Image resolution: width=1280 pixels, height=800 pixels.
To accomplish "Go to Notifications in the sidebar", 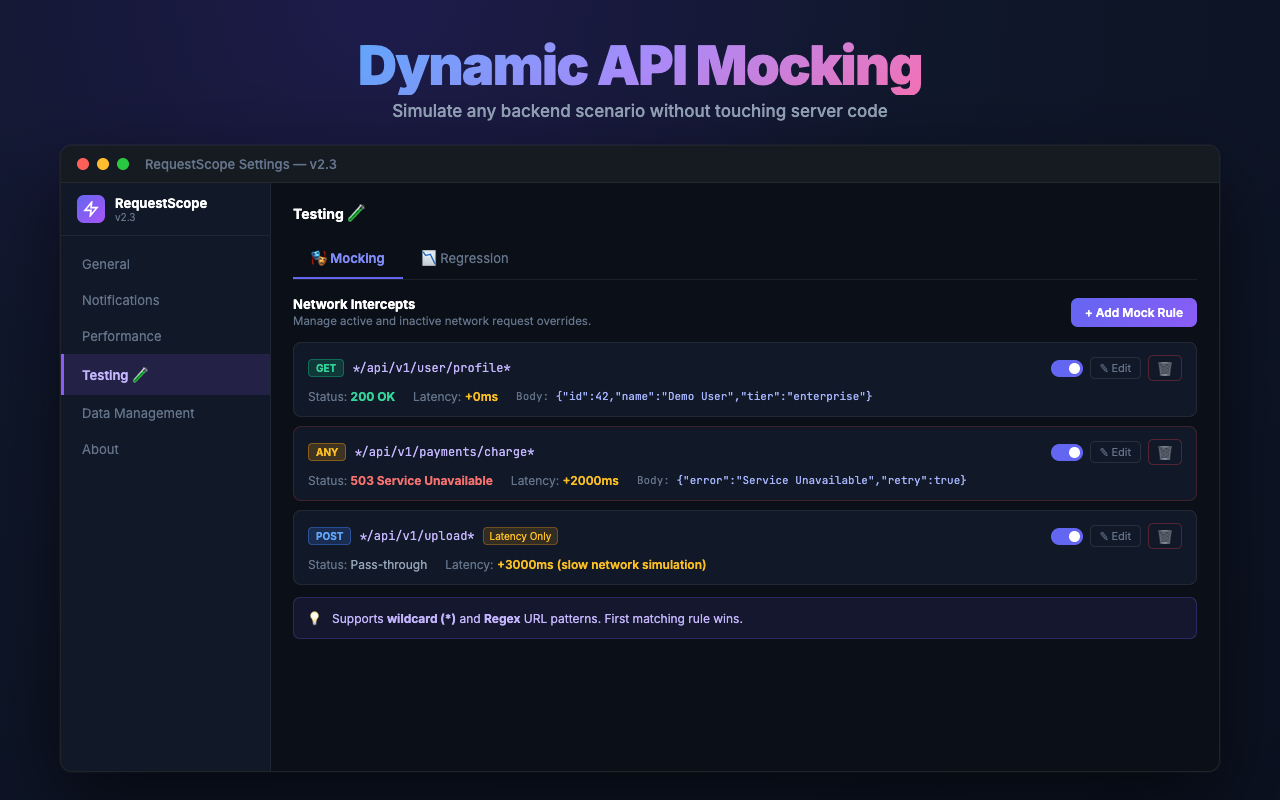I will 165,300.
